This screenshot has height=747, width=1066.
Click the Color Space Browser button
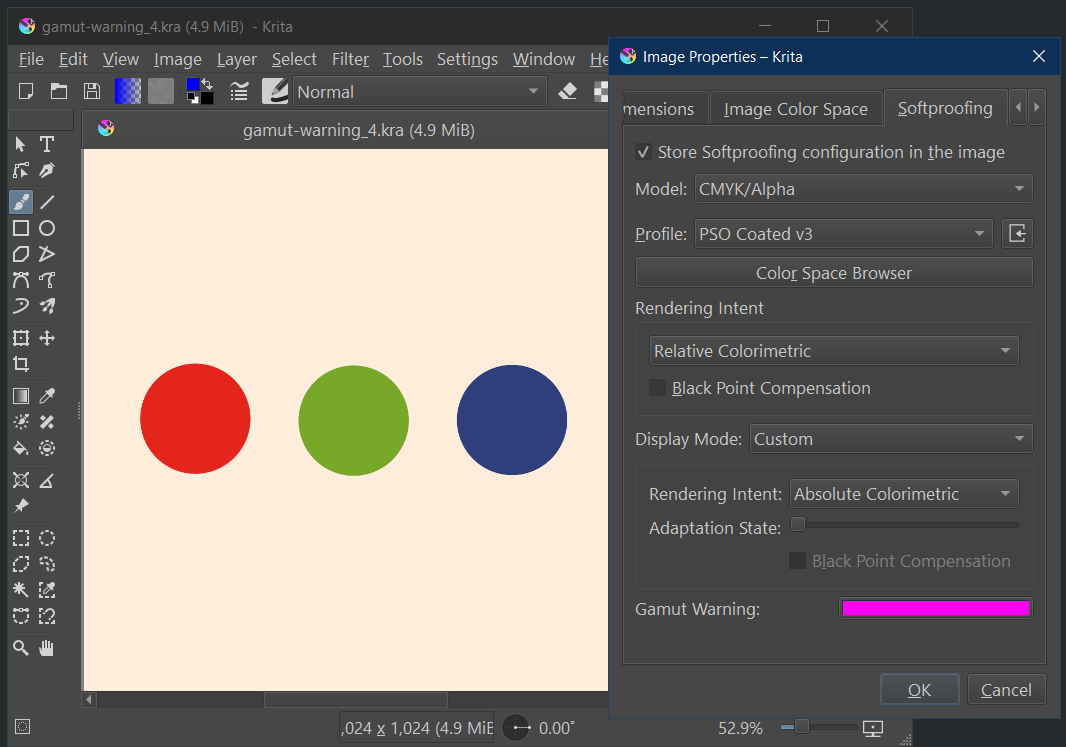(833, 273)
